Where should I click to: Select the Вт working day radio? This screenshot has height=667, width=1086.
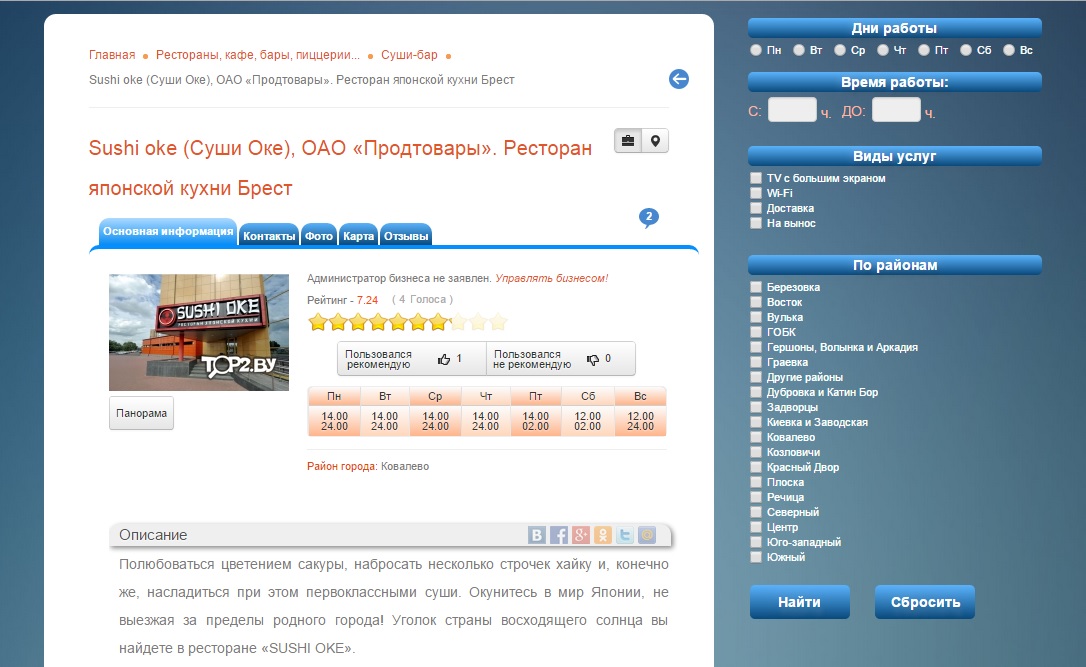(799, 50)
